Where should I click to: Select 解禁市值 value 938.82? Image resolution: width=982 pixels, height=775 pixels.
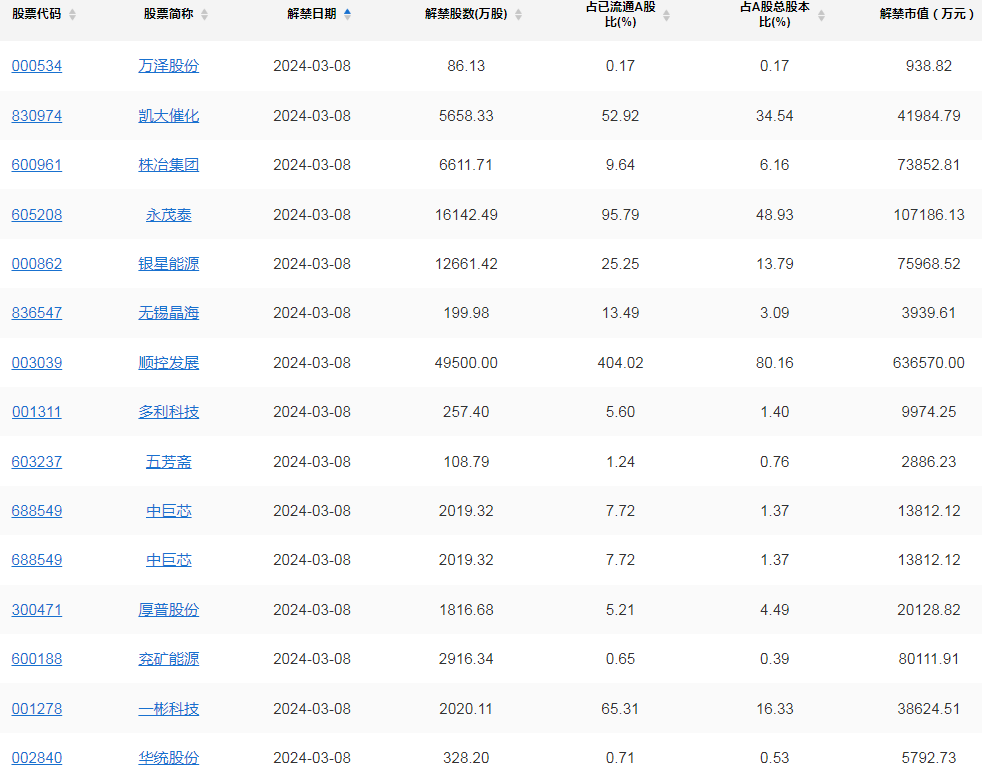(x=929, y=66)
